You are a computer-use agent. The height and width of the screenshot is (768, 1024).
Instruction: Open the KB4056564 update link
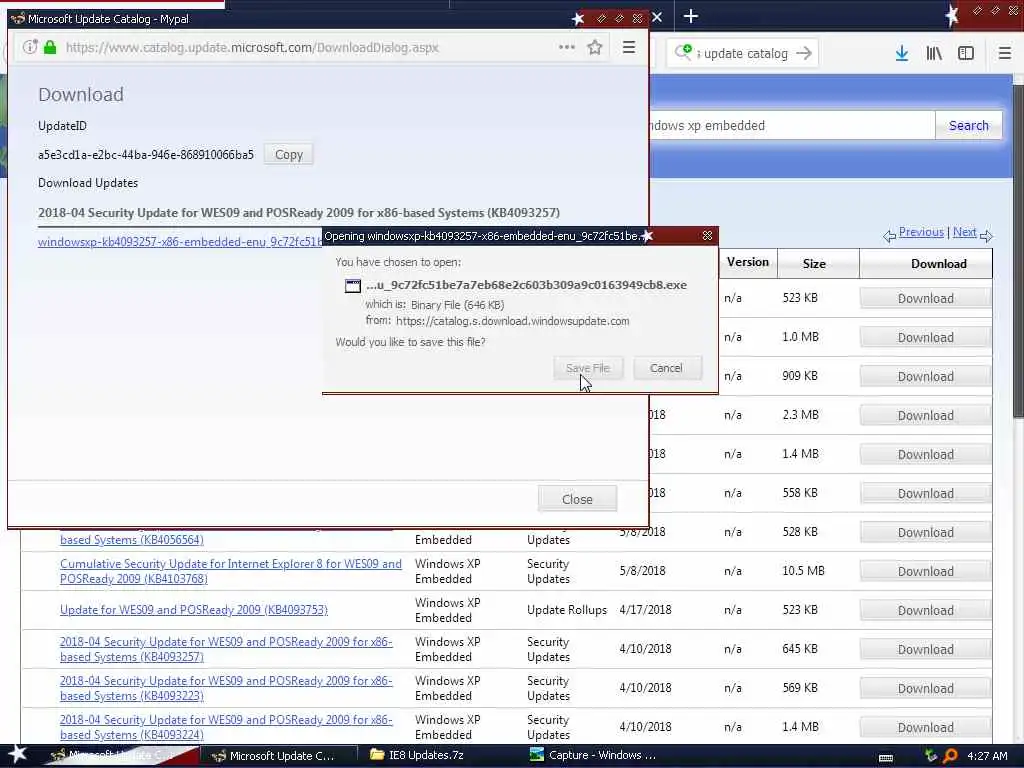click(132, 540)
